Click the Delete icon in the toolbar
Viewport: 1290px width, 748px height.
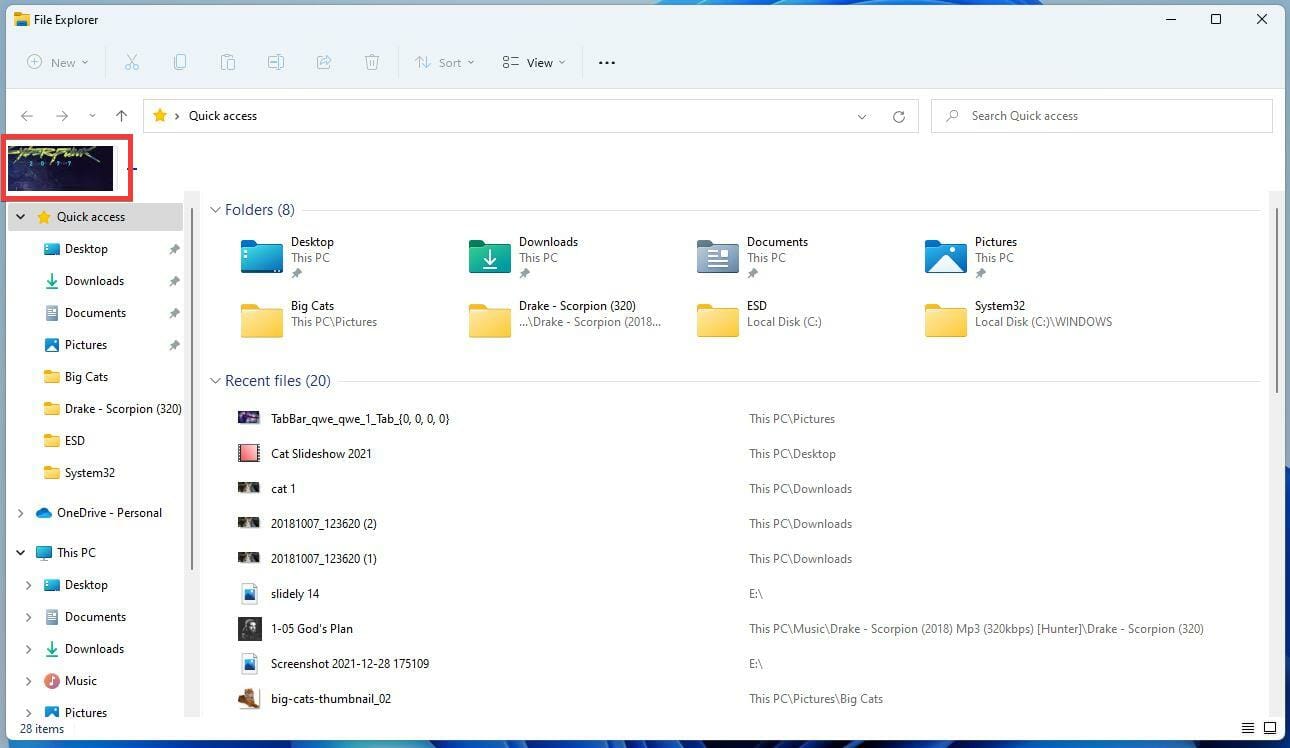[x=371, y=62]
